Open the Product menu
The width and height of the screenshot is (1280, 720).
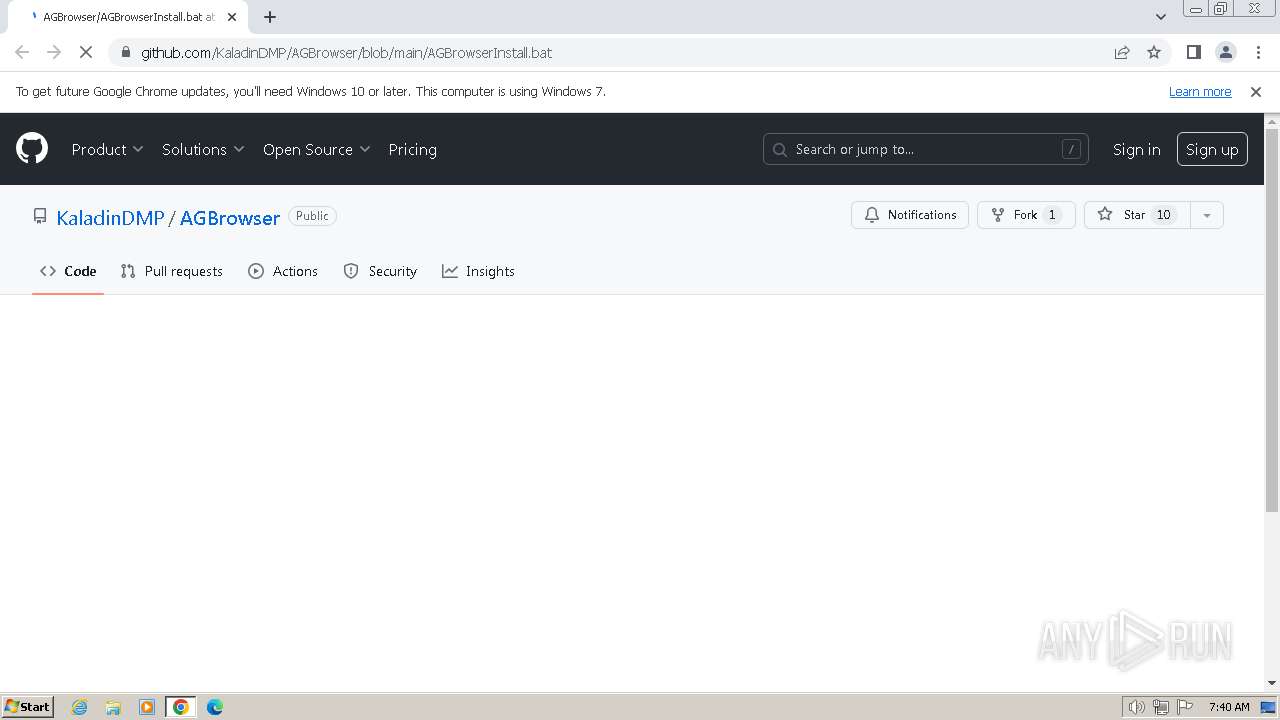(107, 149)
